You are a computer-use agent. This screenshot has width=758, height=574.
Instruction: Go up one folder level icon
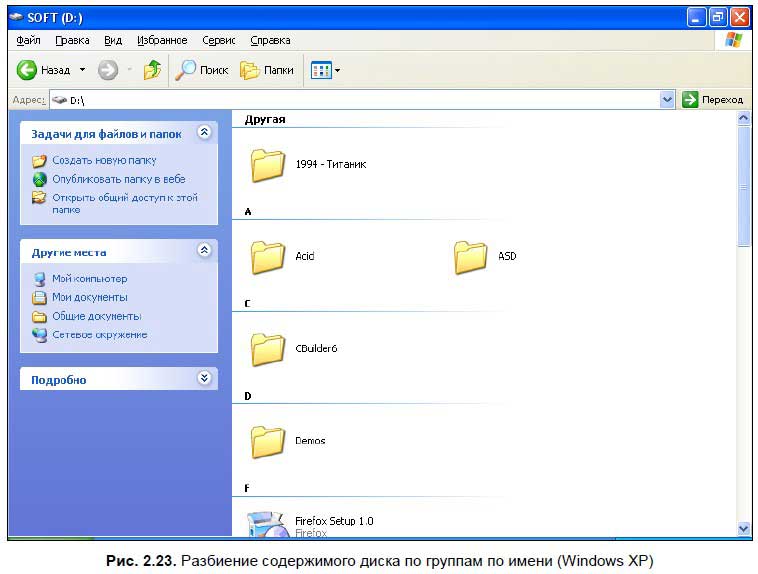coord(152,70)
